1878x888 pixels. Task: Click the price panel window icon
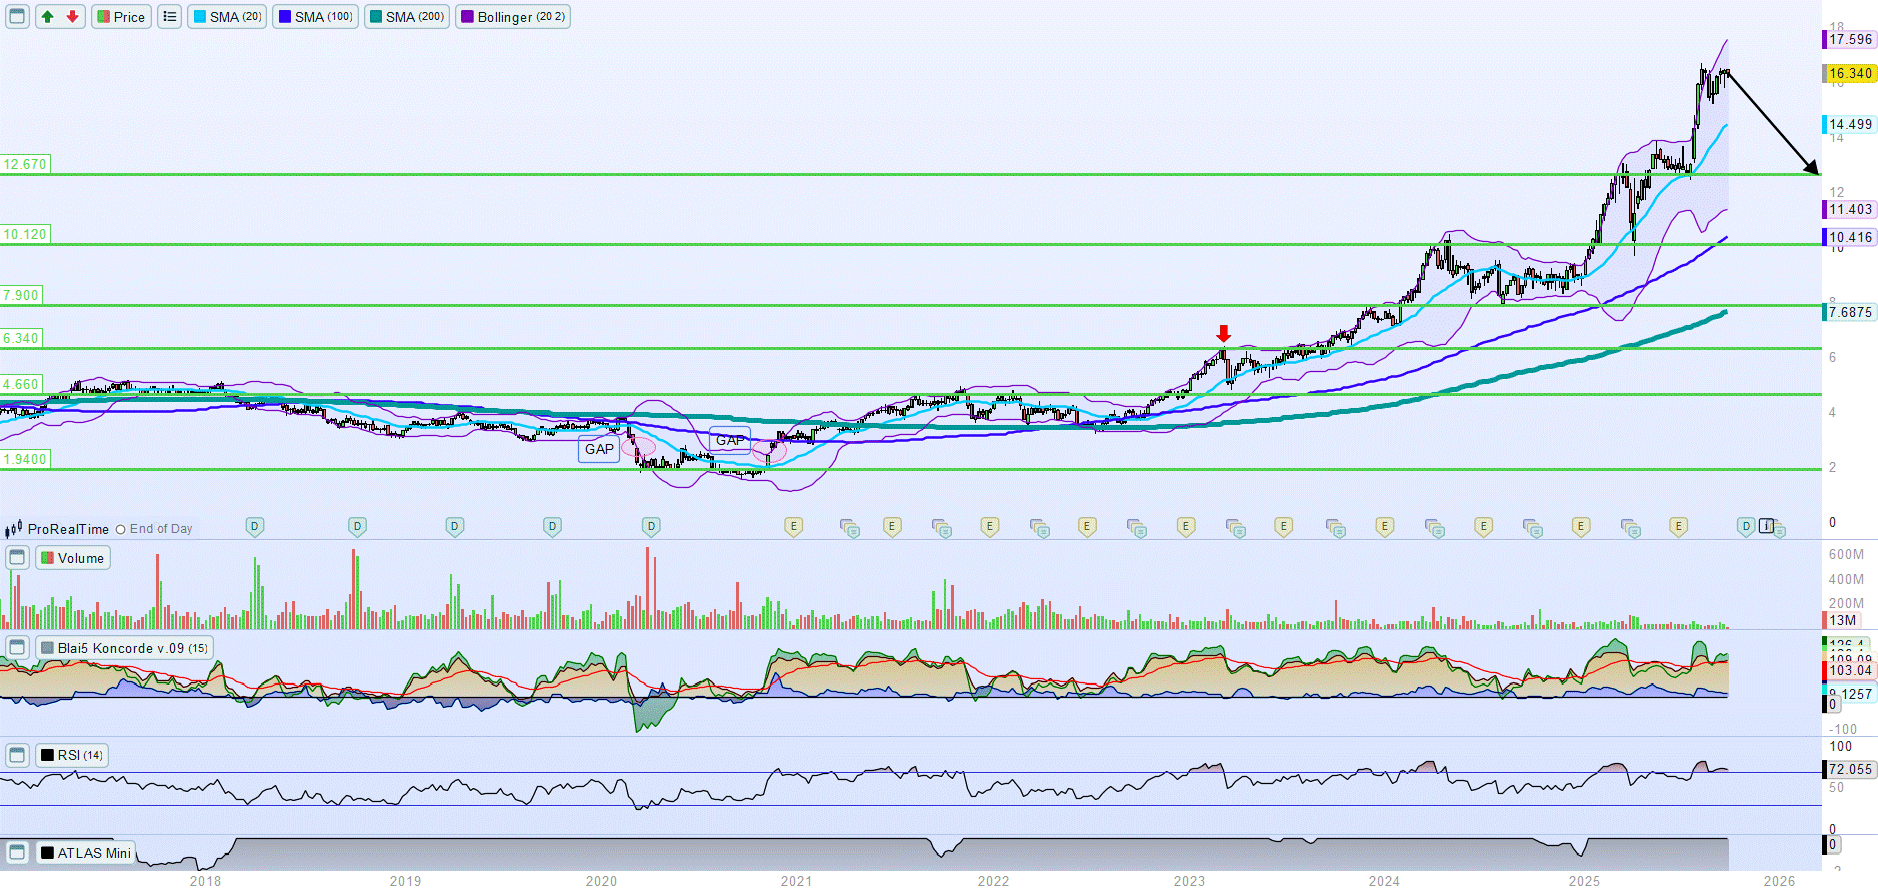[17, 17]
